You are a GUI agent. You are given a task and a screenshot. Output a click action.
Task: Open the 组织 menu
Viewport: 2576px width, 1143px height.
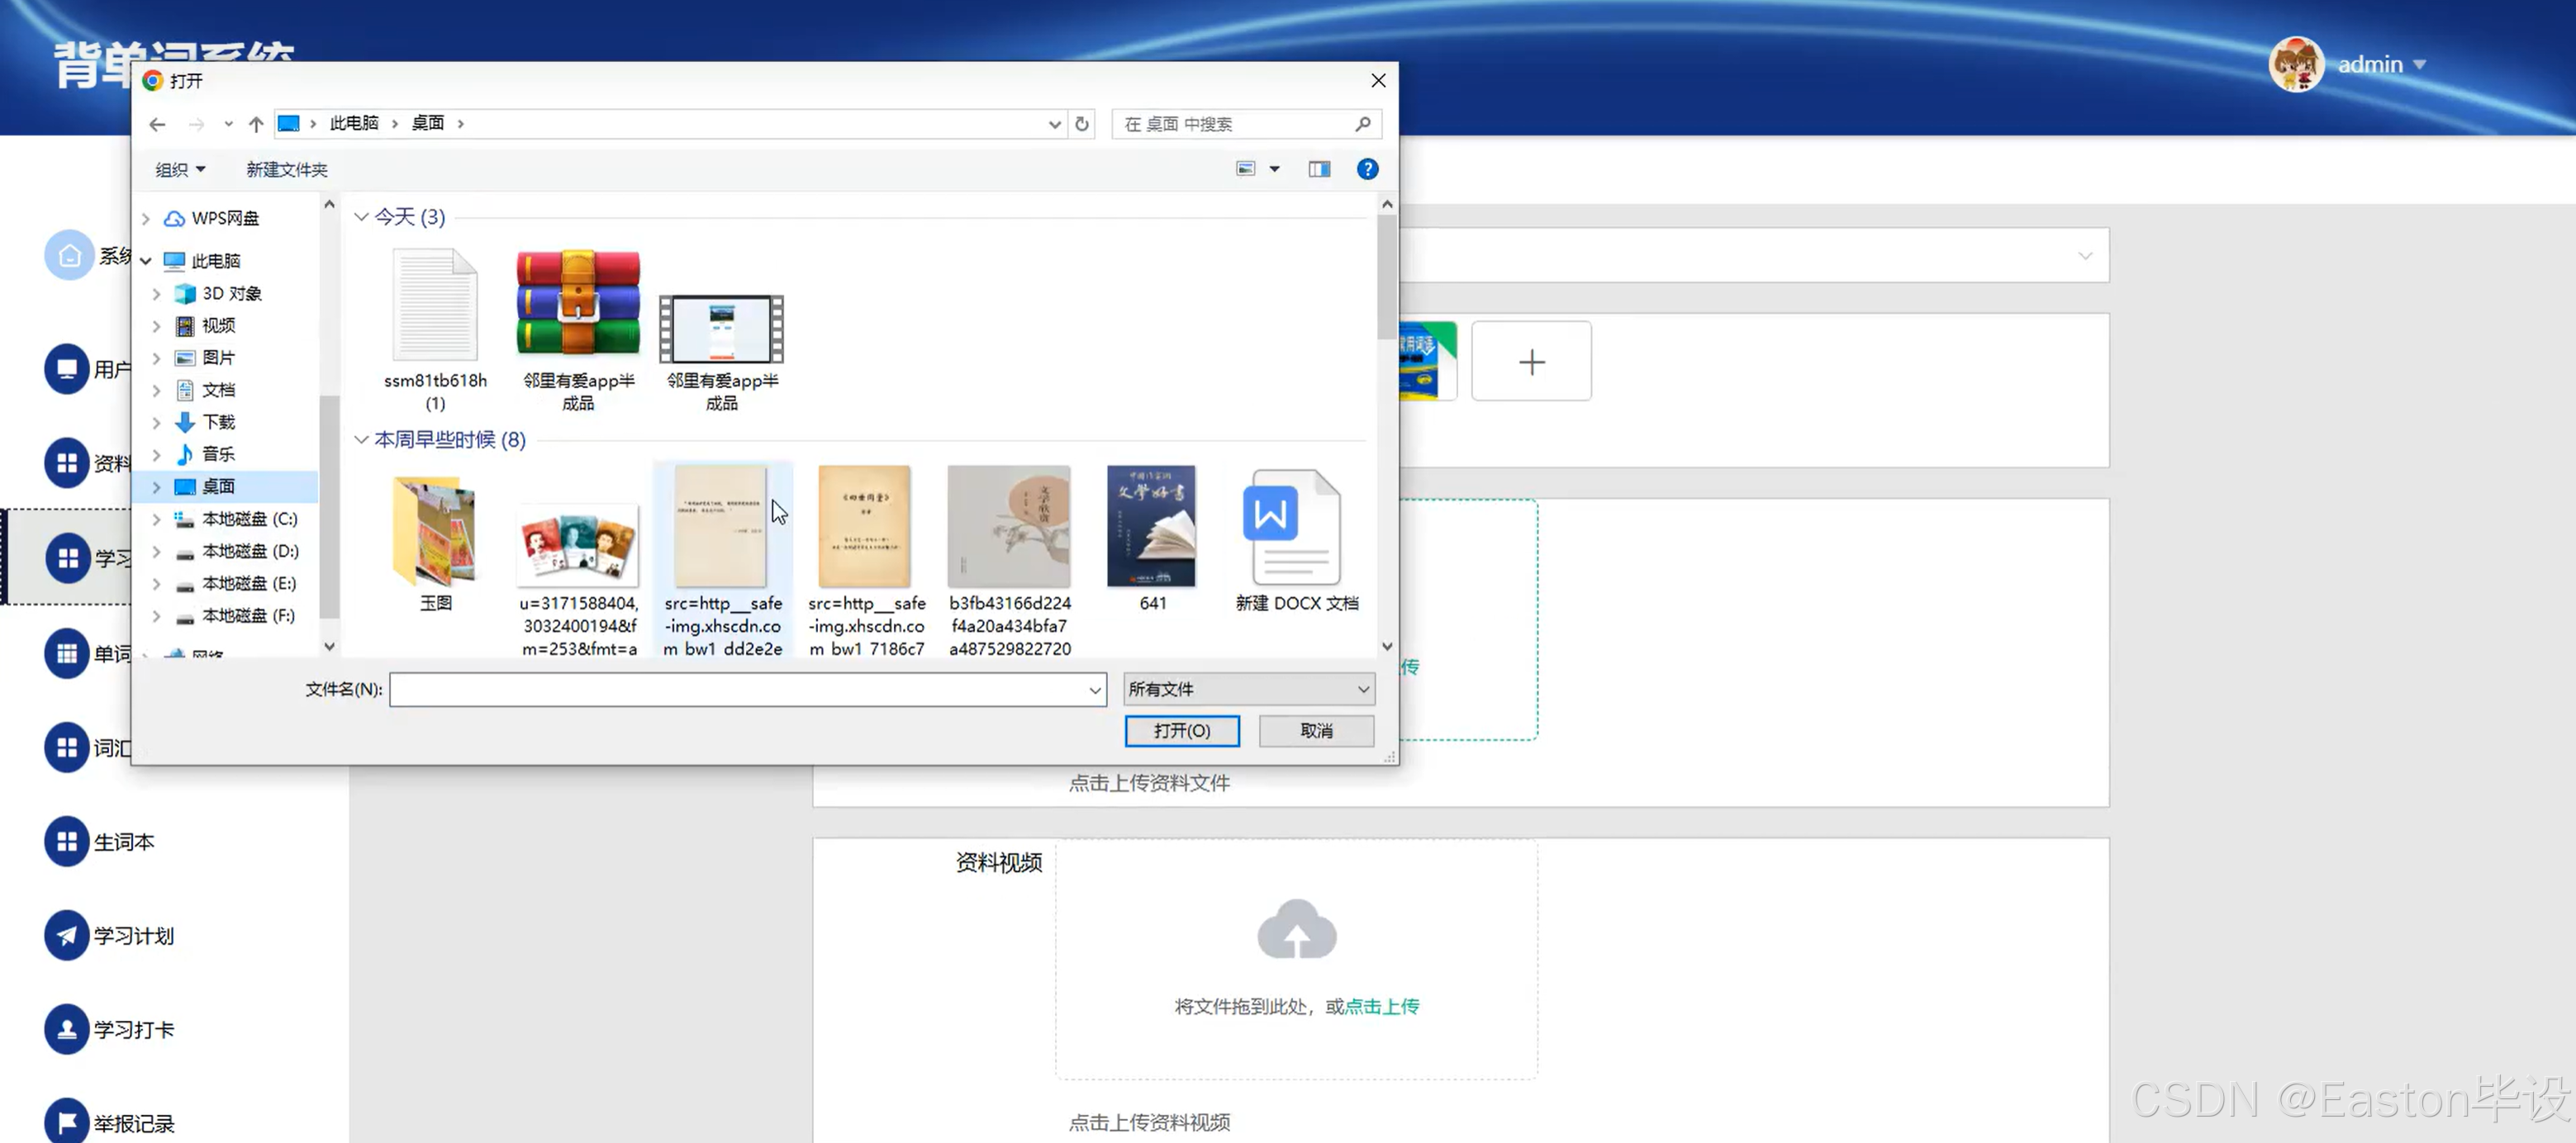(x=180, y=170)
